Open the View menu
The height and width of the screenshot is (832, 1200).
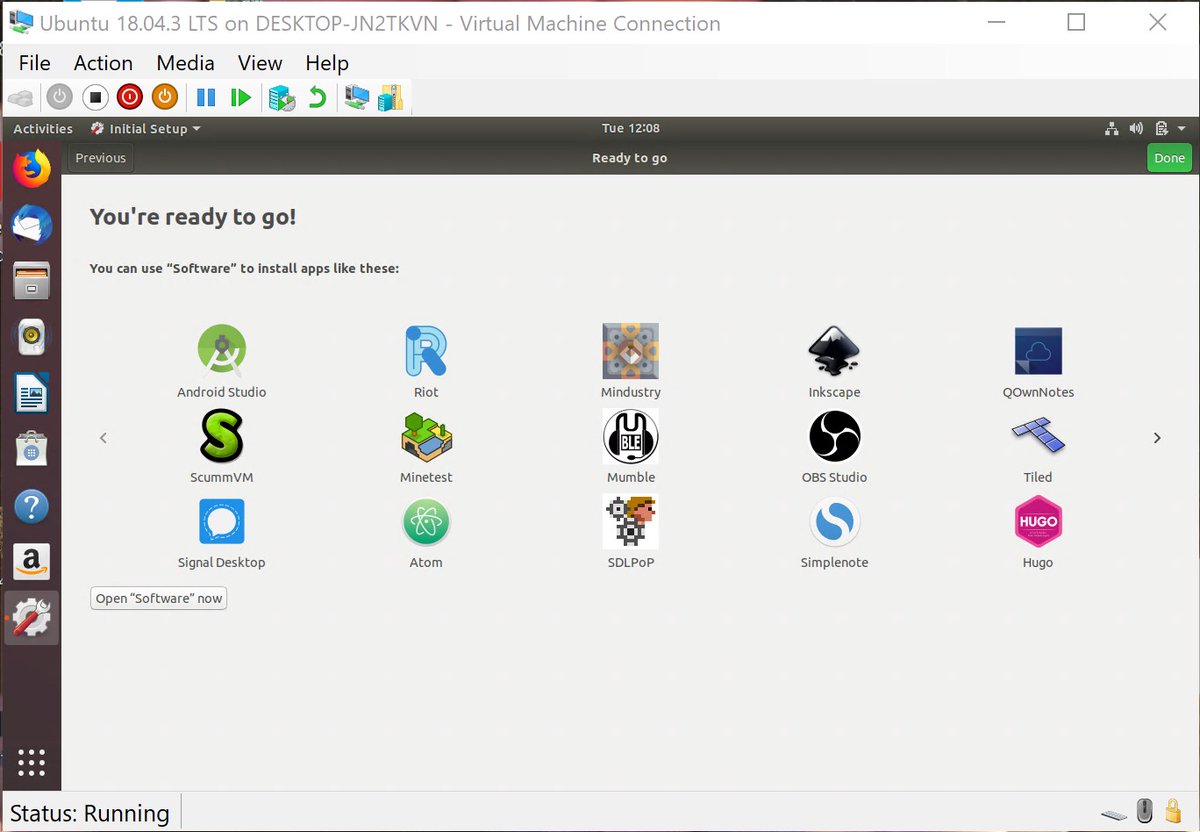[x=260, y=63]
